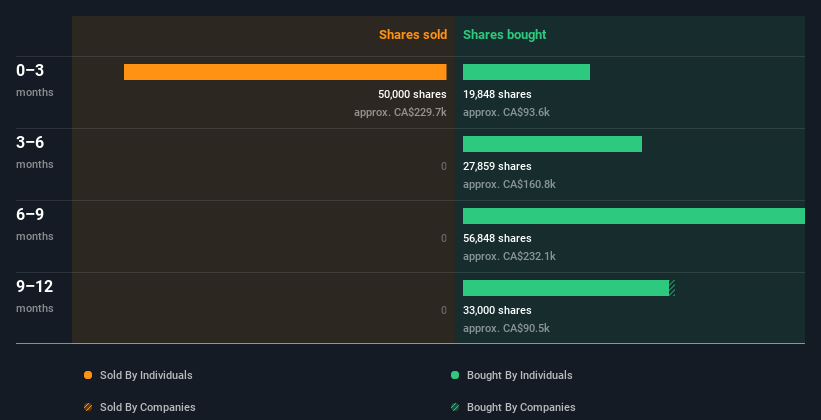Select the orange 50,000 shares sold bar

285,72
